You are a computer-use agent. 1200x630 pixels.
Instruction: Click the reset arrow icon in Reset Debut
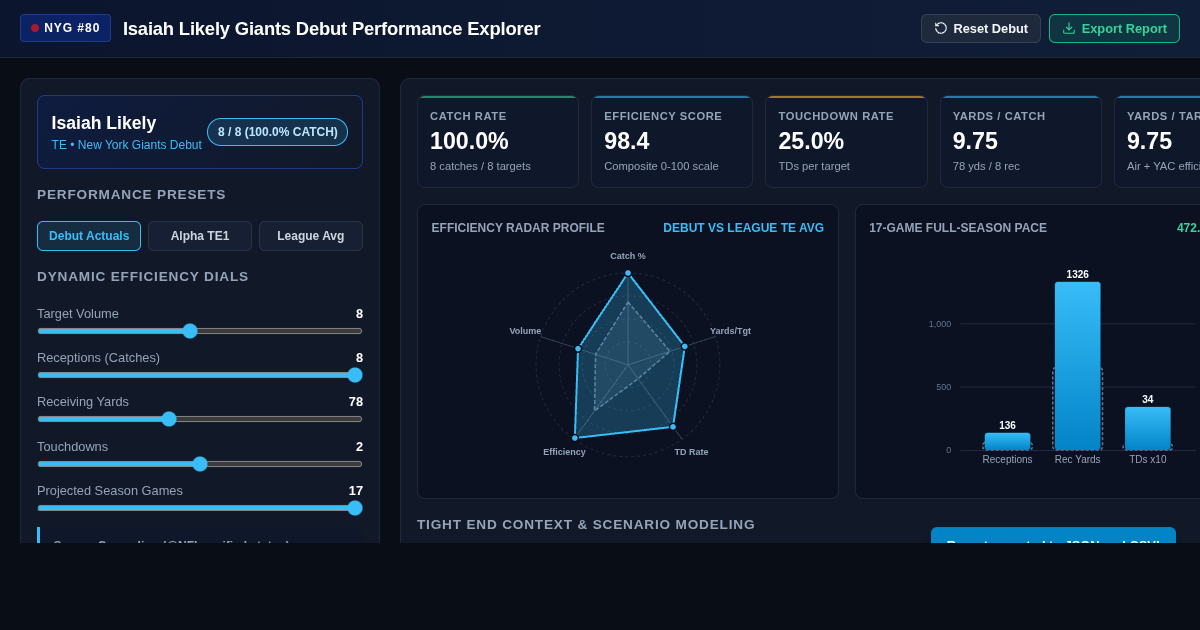pyautogui.click(x=941, y=28)
